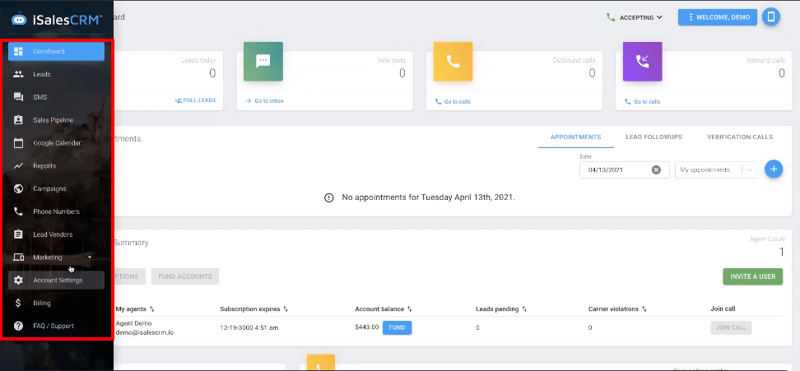Screen dimensions: 800x371
Task: Click the green New texts message tile
Action: pyautogui.click(x=263, y=61)
